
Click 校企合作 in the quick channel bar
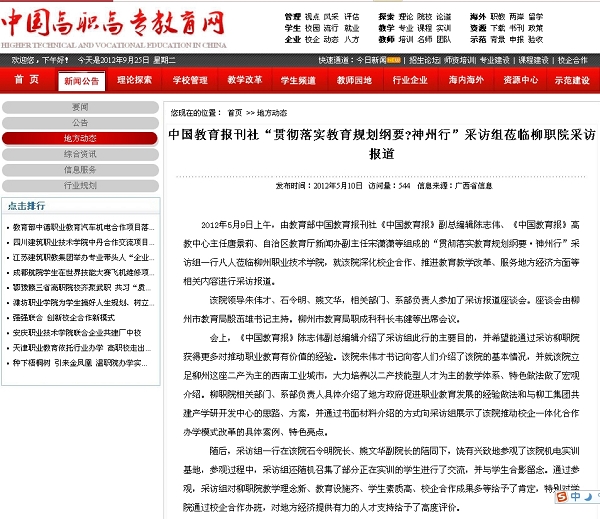573,60
